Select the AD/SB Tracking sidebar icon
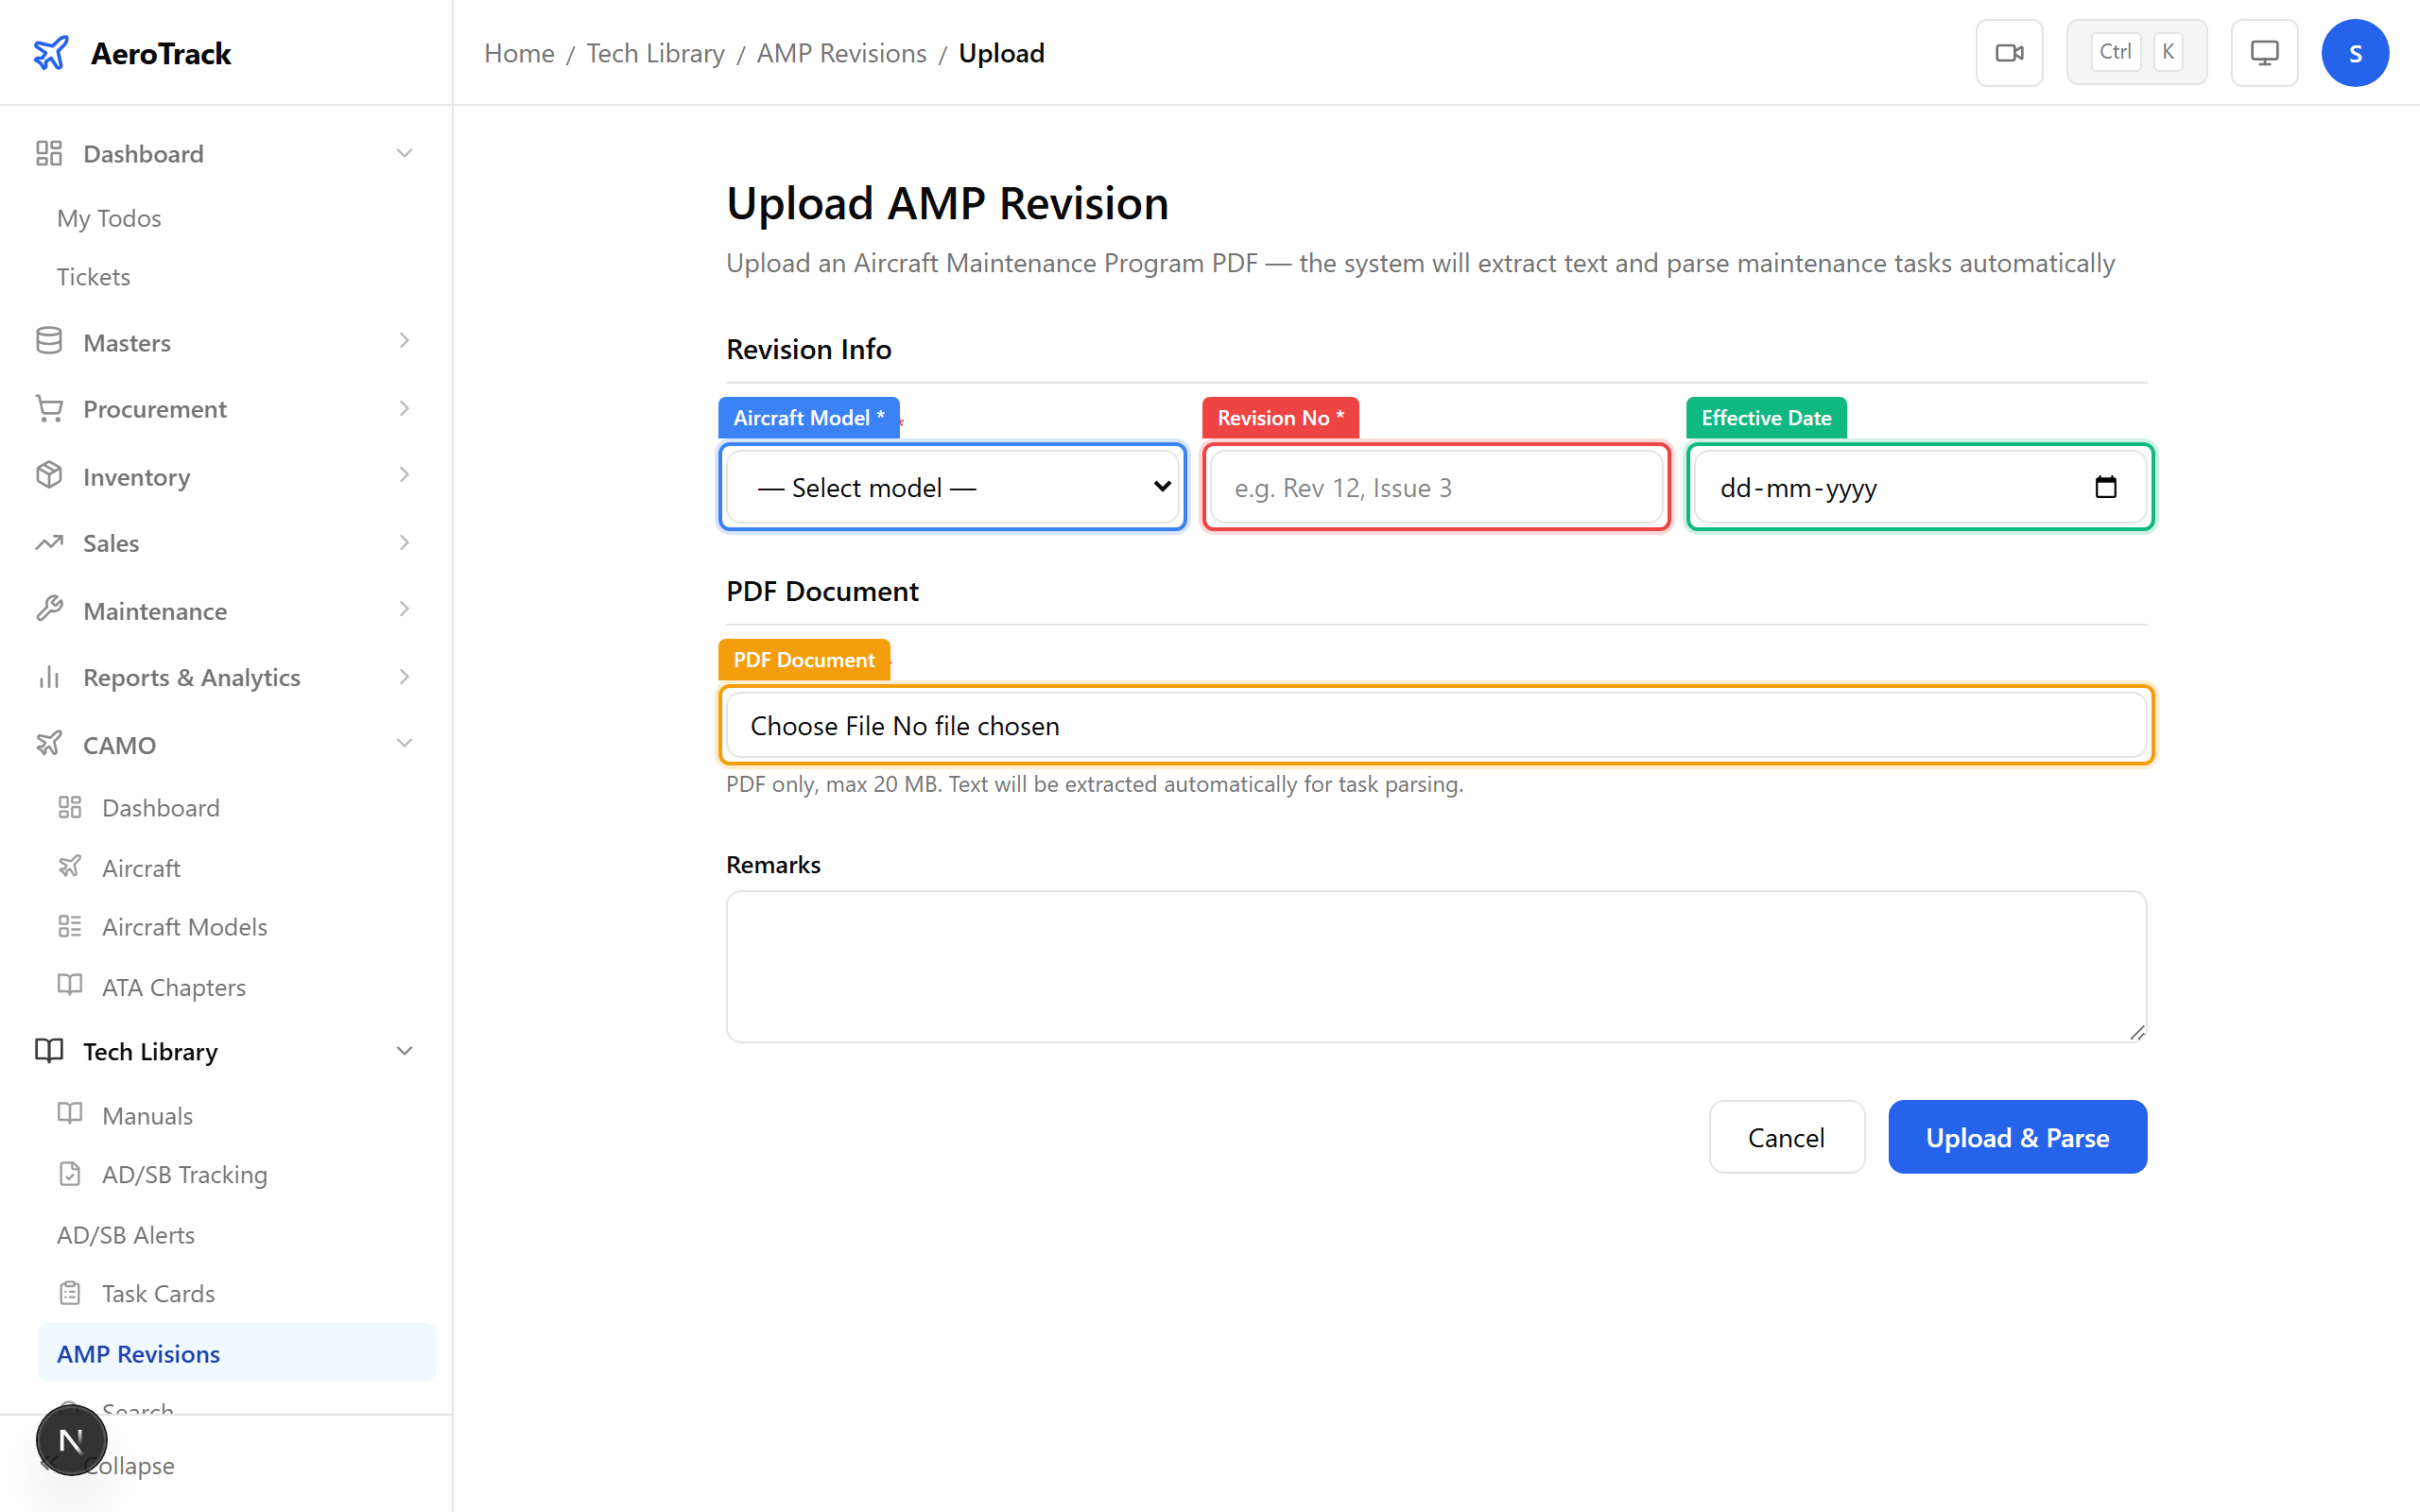This screenshot has height=1512, width=2420. [69, 1173]
